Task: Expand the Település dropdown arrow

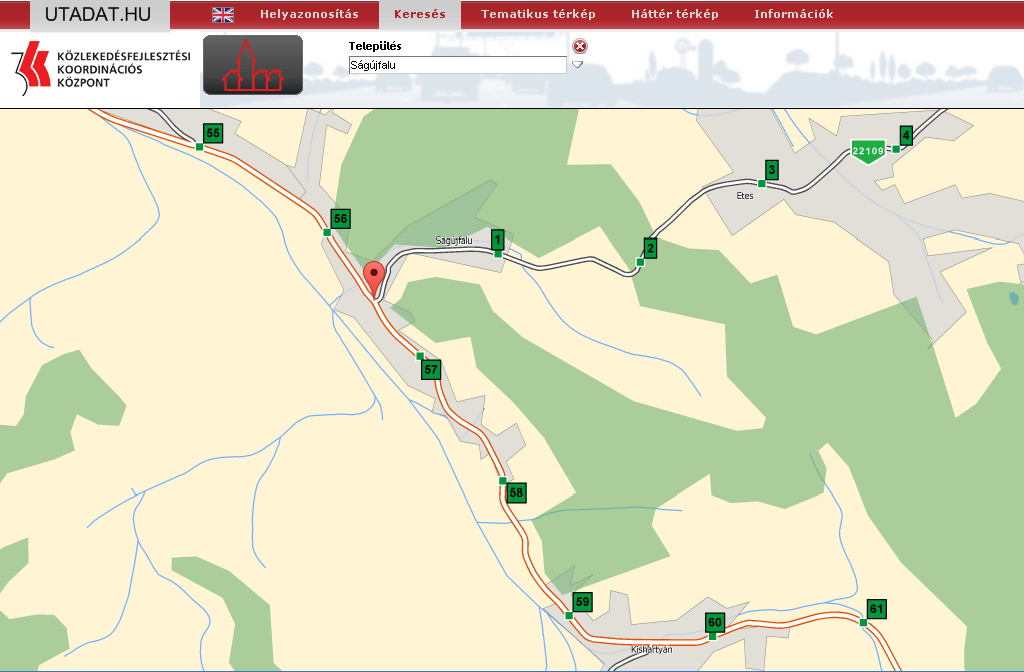Action: coord(577,65)
